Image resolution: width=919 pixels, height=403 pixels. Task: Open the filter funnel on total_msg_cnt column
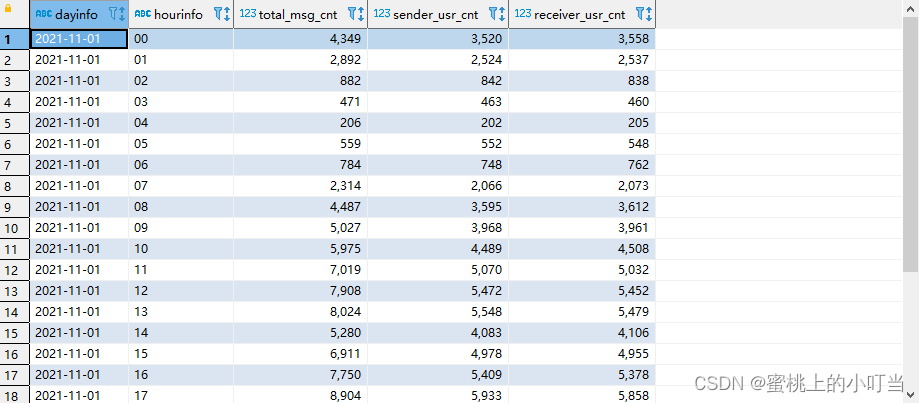pos(352,14)
